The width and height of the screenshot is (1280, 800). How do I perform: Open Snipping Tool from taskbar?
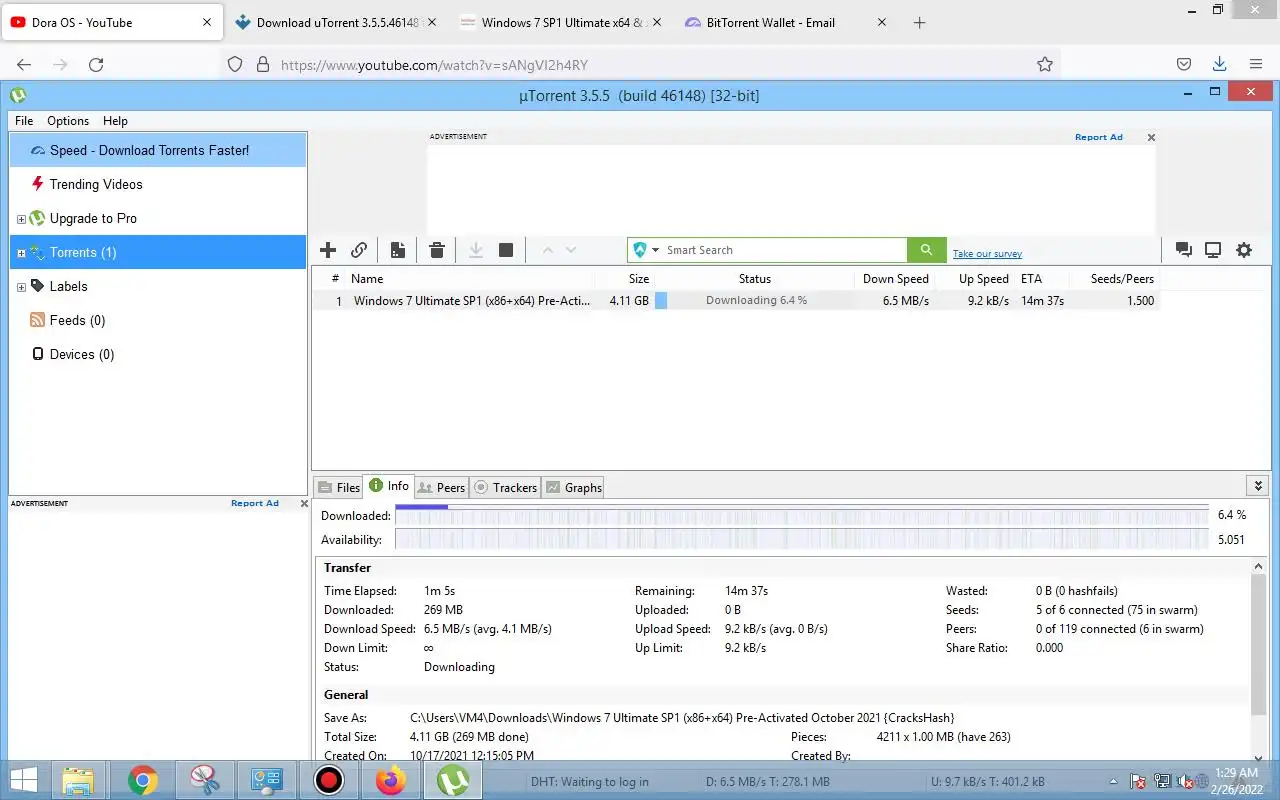coord(204,780)
